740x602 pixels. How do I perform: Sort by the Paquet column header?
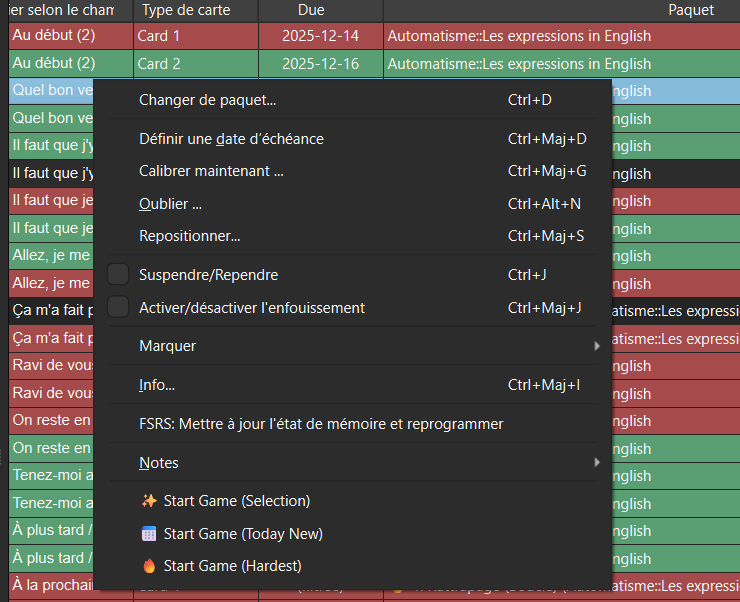coord(562,10)
